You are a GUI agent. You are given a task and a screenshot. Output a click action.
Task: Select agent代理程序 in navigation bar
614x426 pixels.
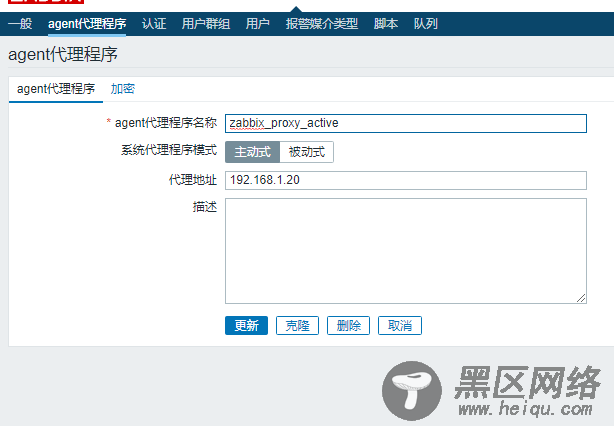[x=87, y=24]
